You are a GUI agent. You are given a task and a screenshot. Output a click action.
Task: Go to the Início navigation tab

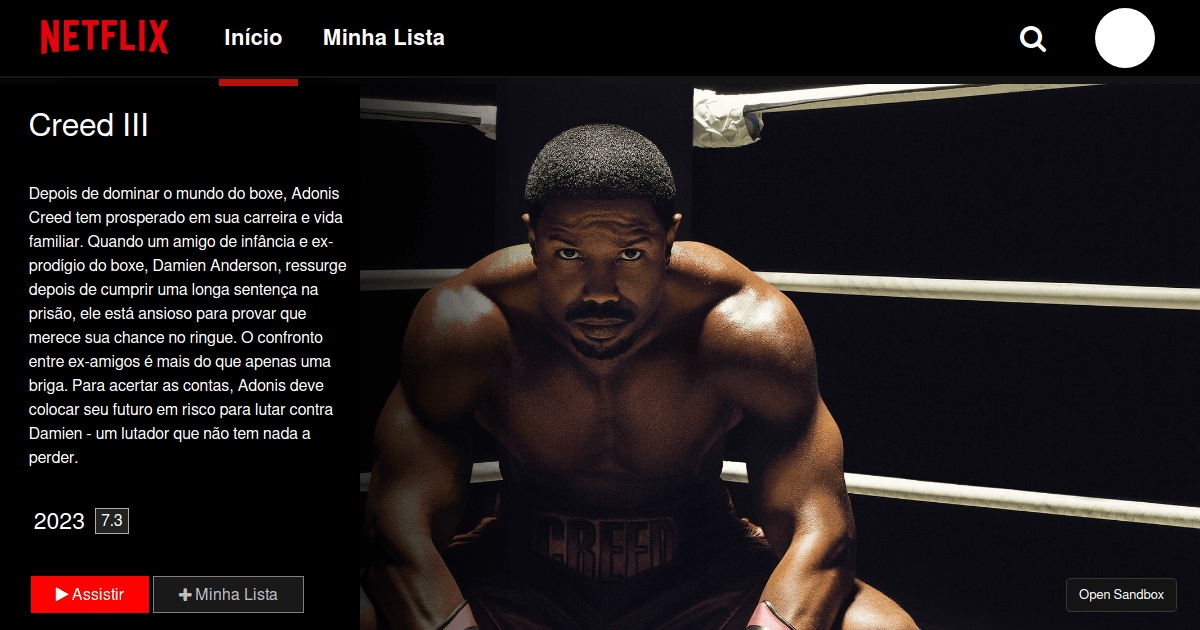[253, 38]
